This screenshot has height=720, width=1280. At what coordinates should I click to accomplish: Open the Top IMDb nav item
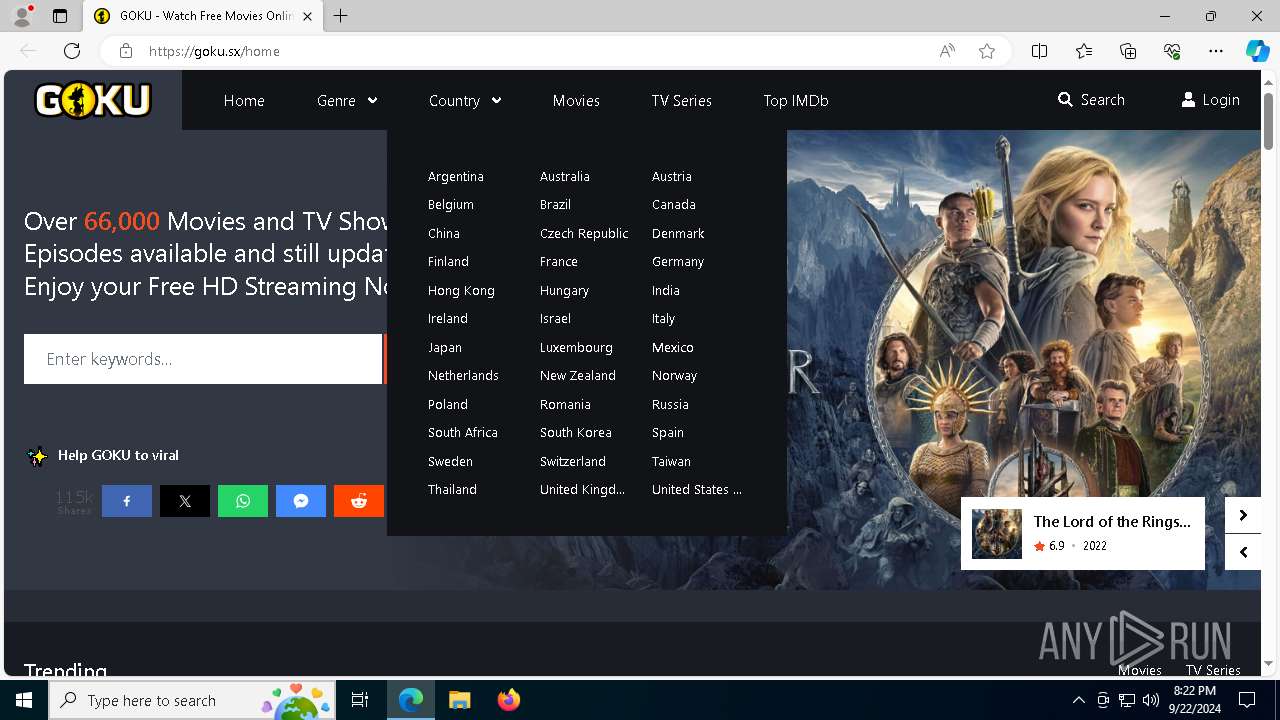coord(796,100)
